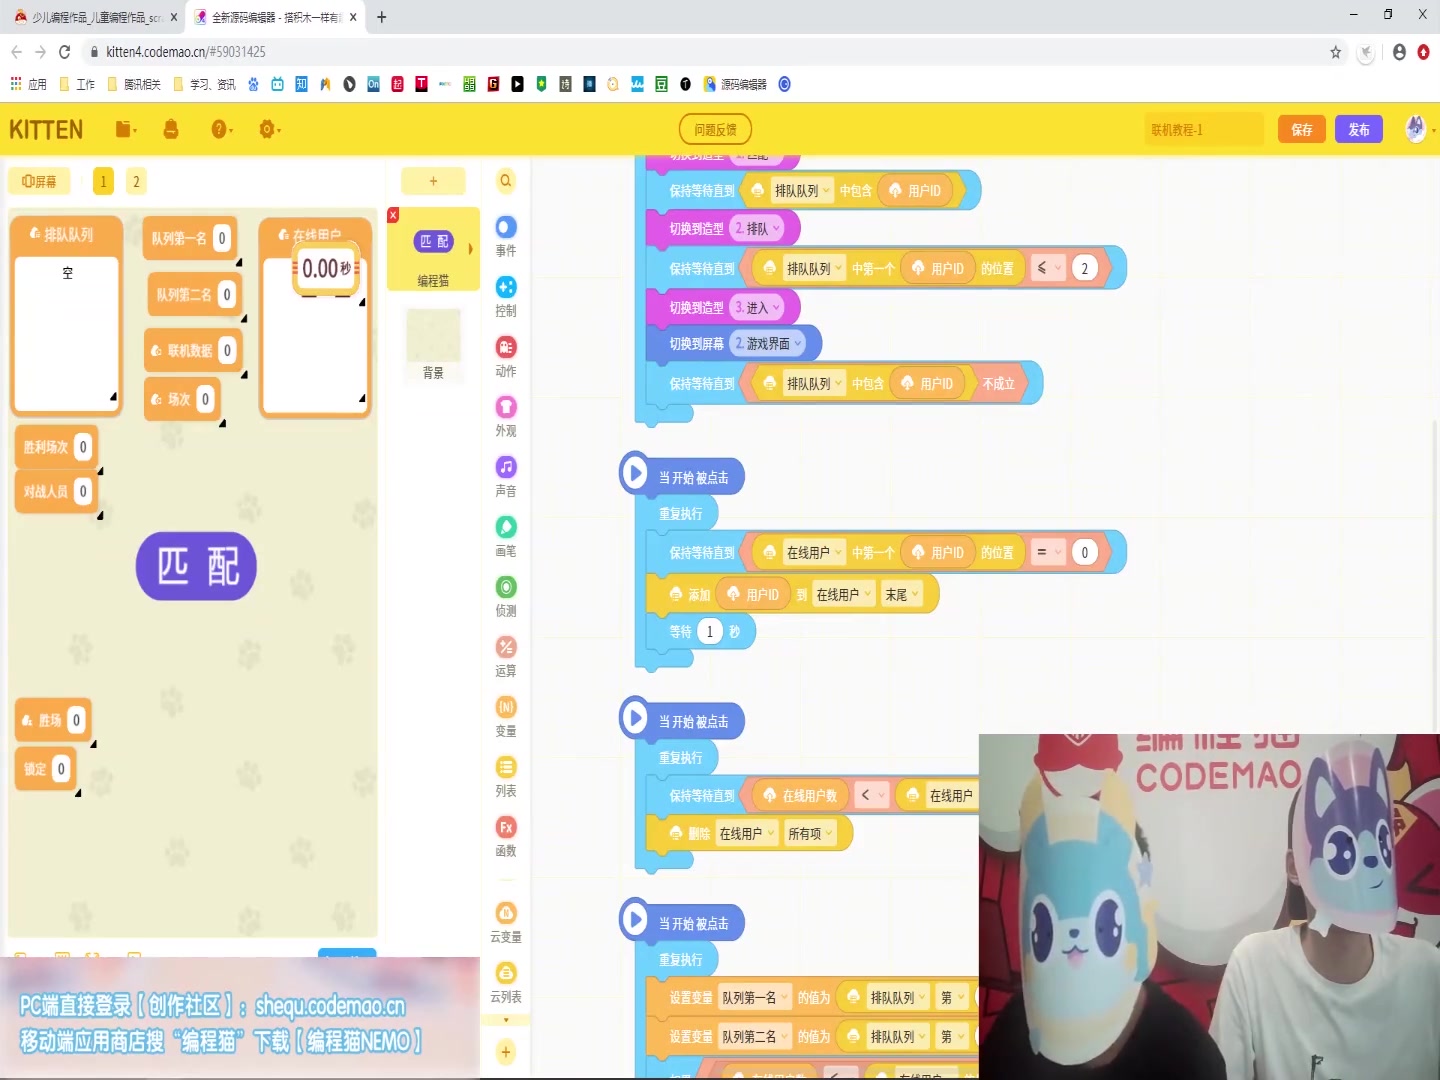Toggle the 屏幕 display mode button
This screenshot has width=1440, height=1080.
(39, 181)
